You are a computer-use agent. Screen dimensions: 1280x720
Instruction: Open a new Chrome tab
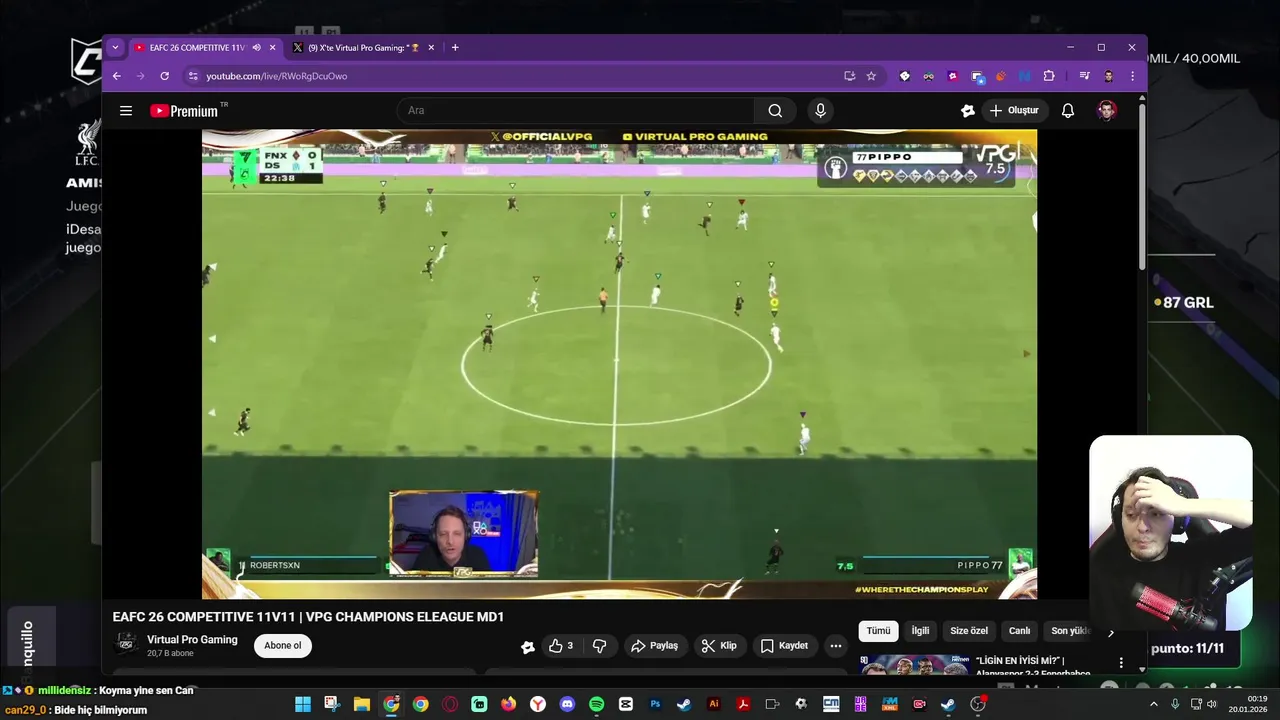[455, 47]
